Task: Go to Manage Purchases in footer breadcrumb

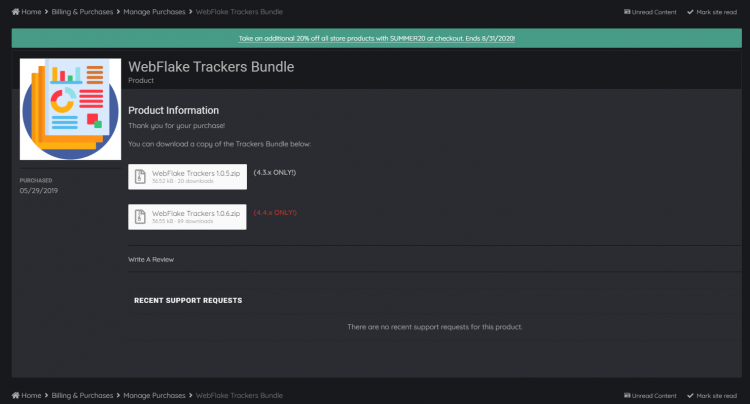Action: pos(155,395)
